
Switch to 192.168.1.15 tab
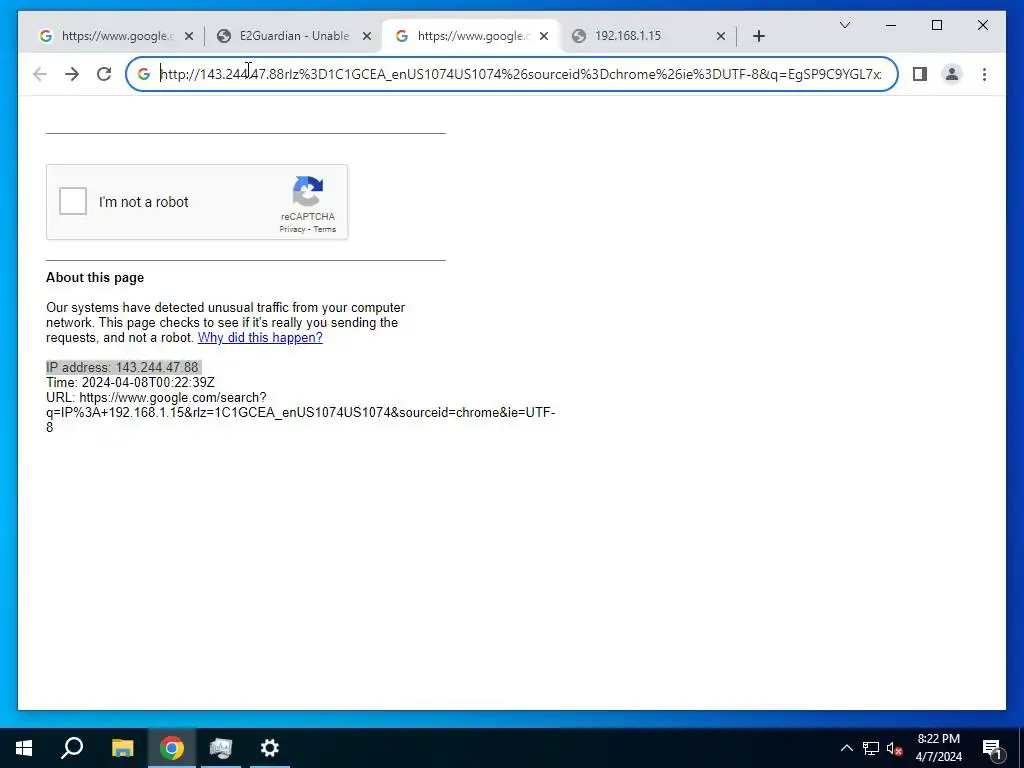[x=647, y=36]
